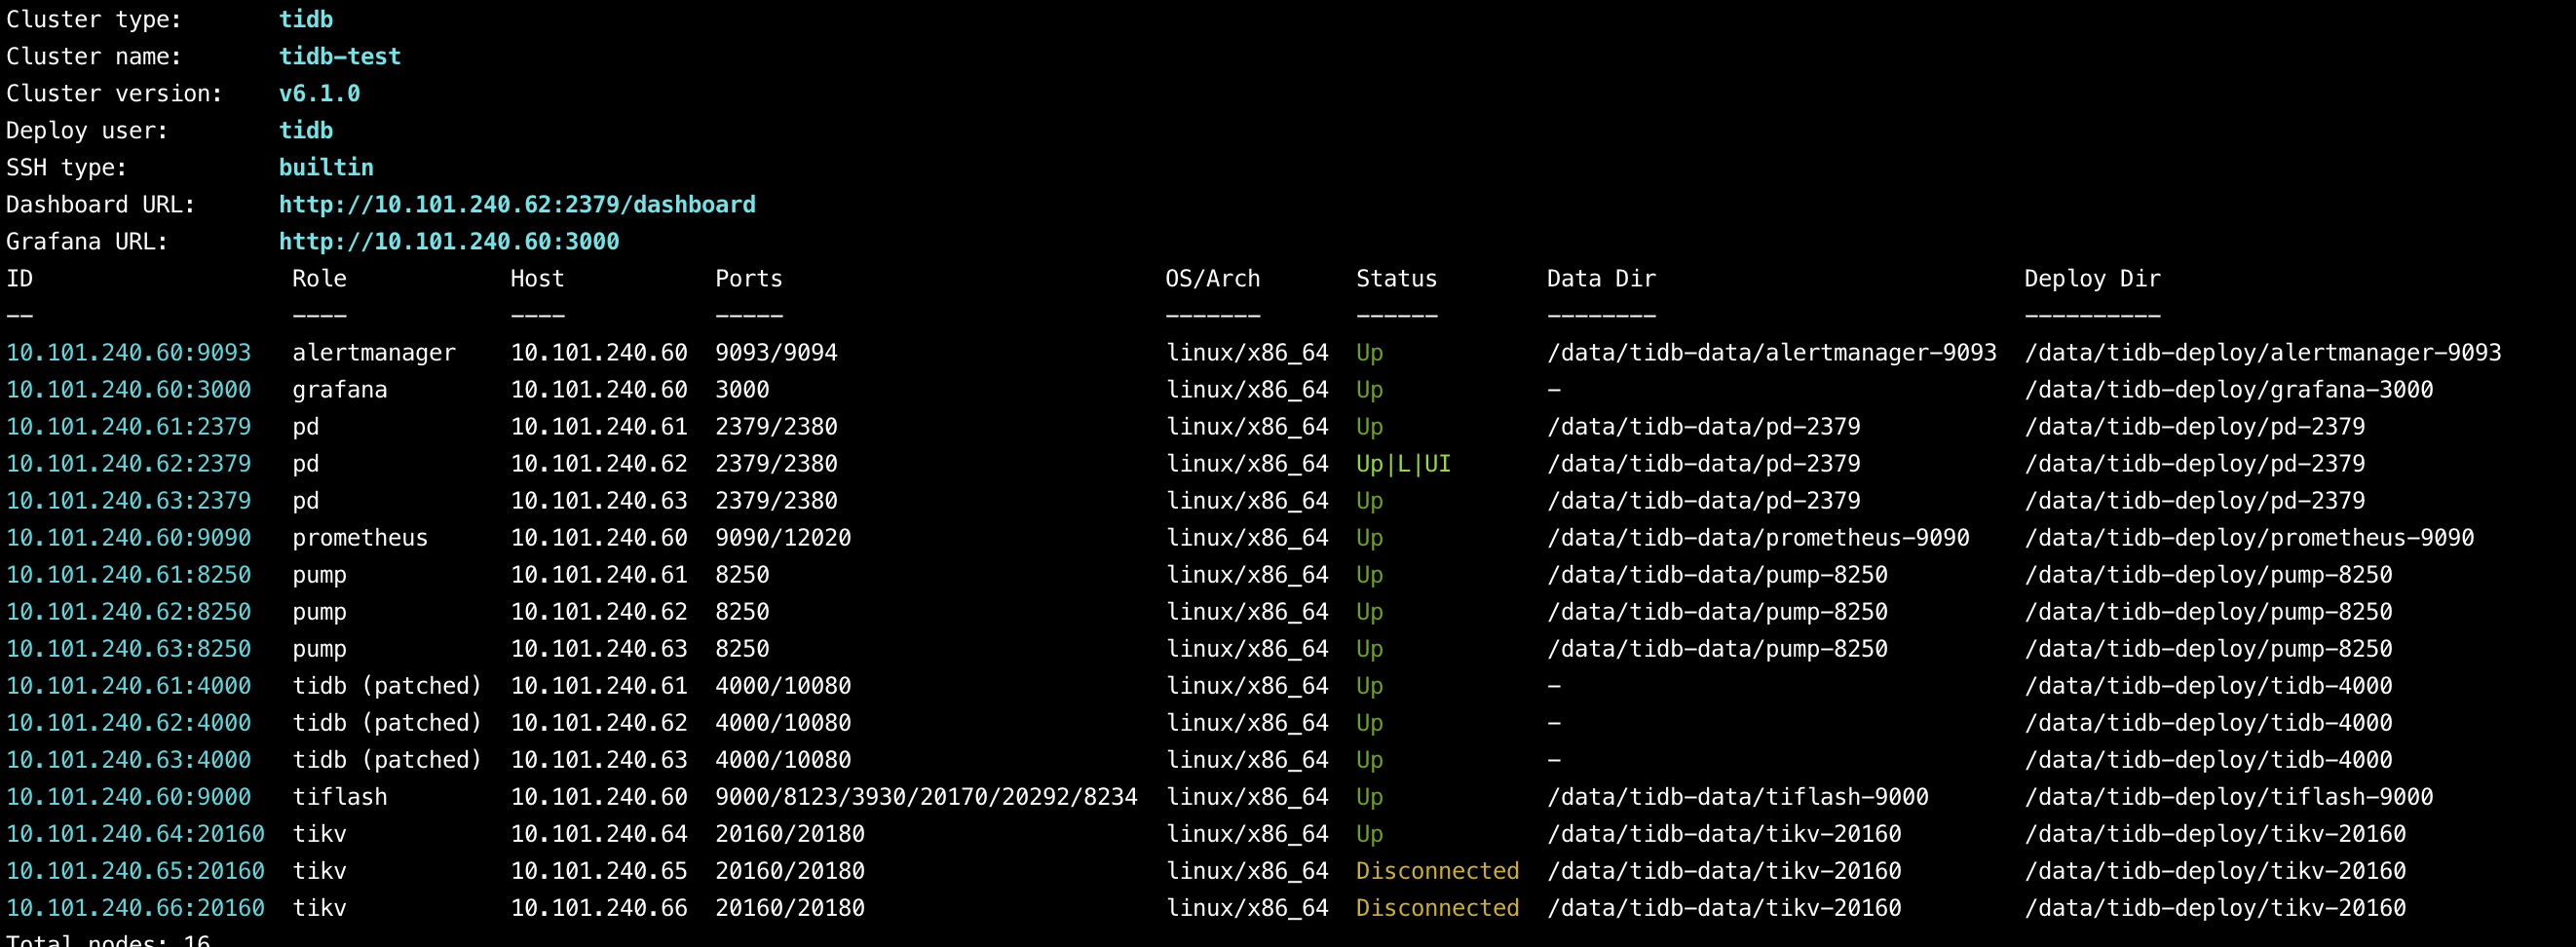Viewport: 2576px width, 947px height.
Task: Click the pump node ID 10.101.240.61:8250
Action: point(129,575)
